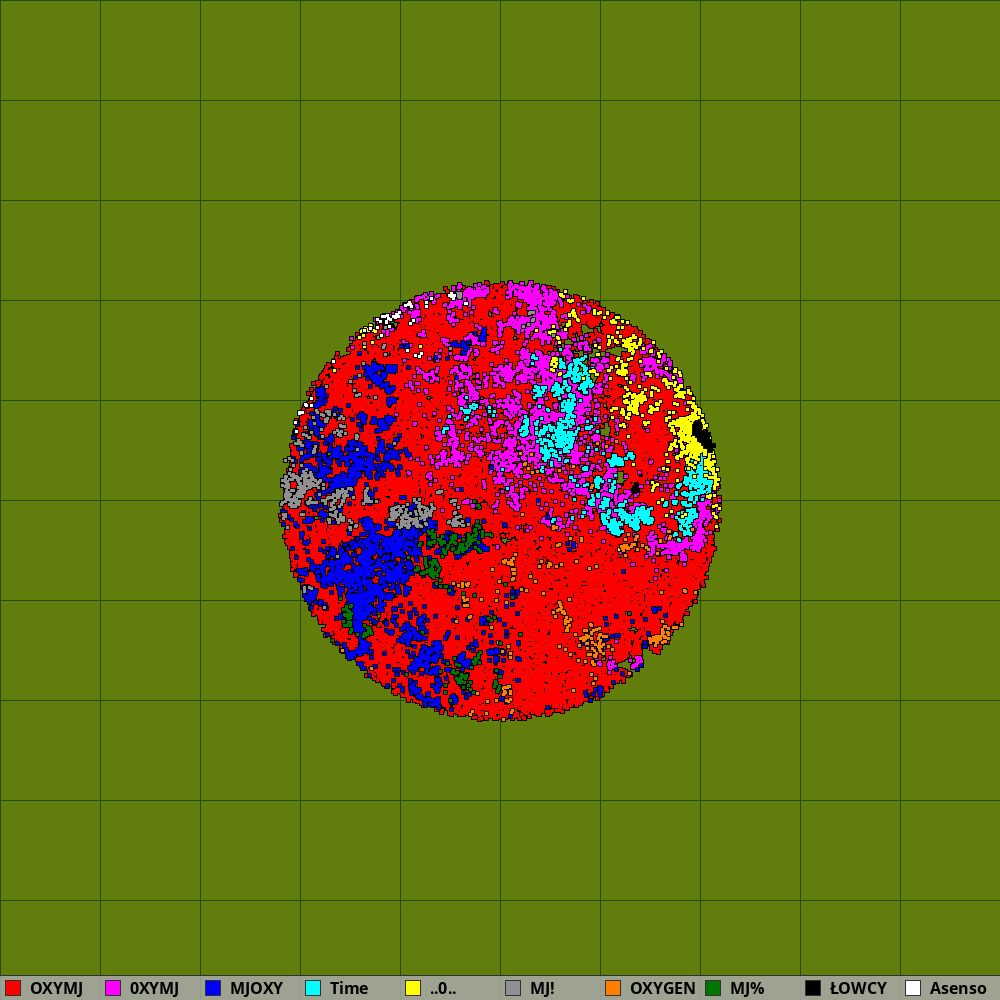
Task: Select the OXYGEN team name
Action: tap(663, 988)
